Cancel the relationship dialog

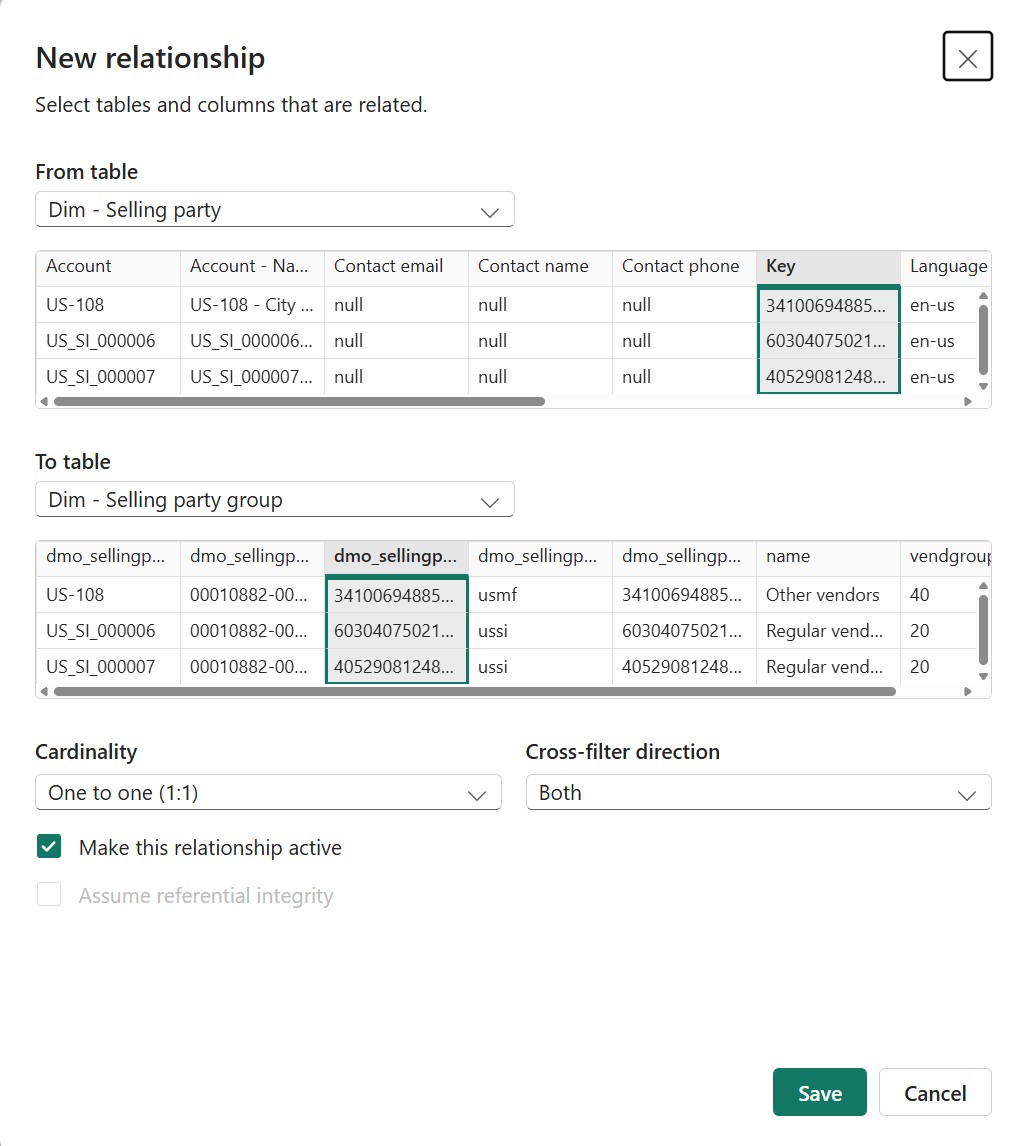coord(935,1093)
